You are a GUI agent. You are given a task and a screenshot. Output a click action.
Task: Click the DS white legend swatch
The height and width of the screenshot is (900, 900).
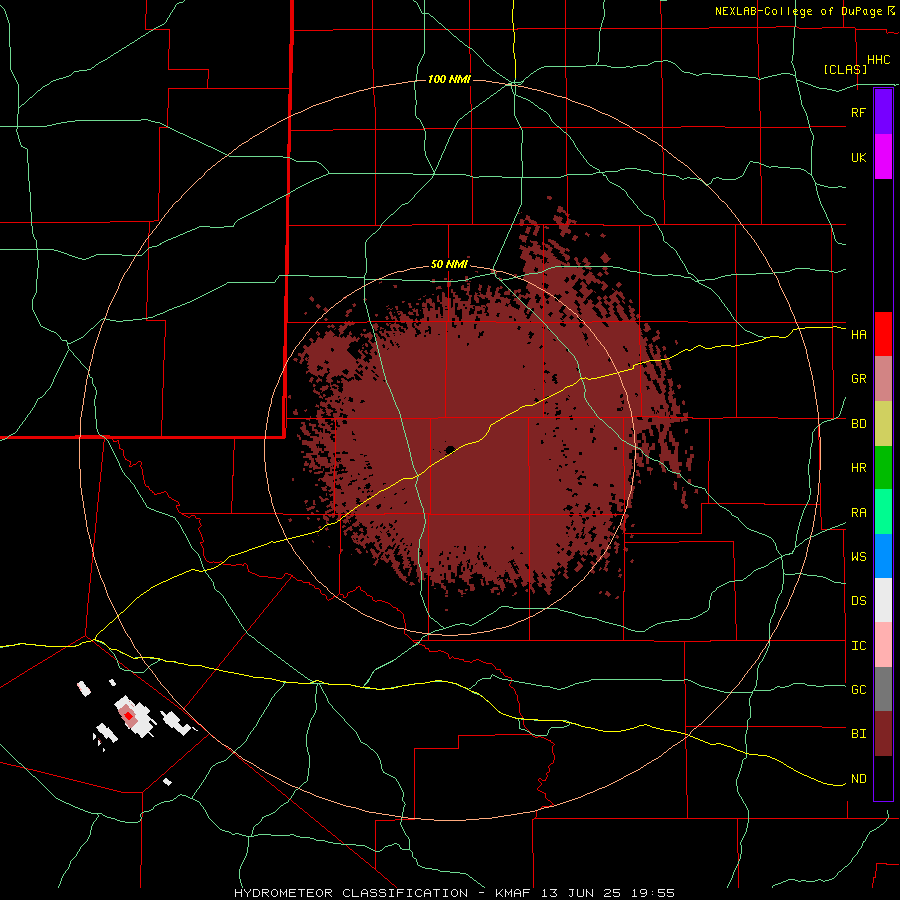pyautogui.click(x=883, y=600)
